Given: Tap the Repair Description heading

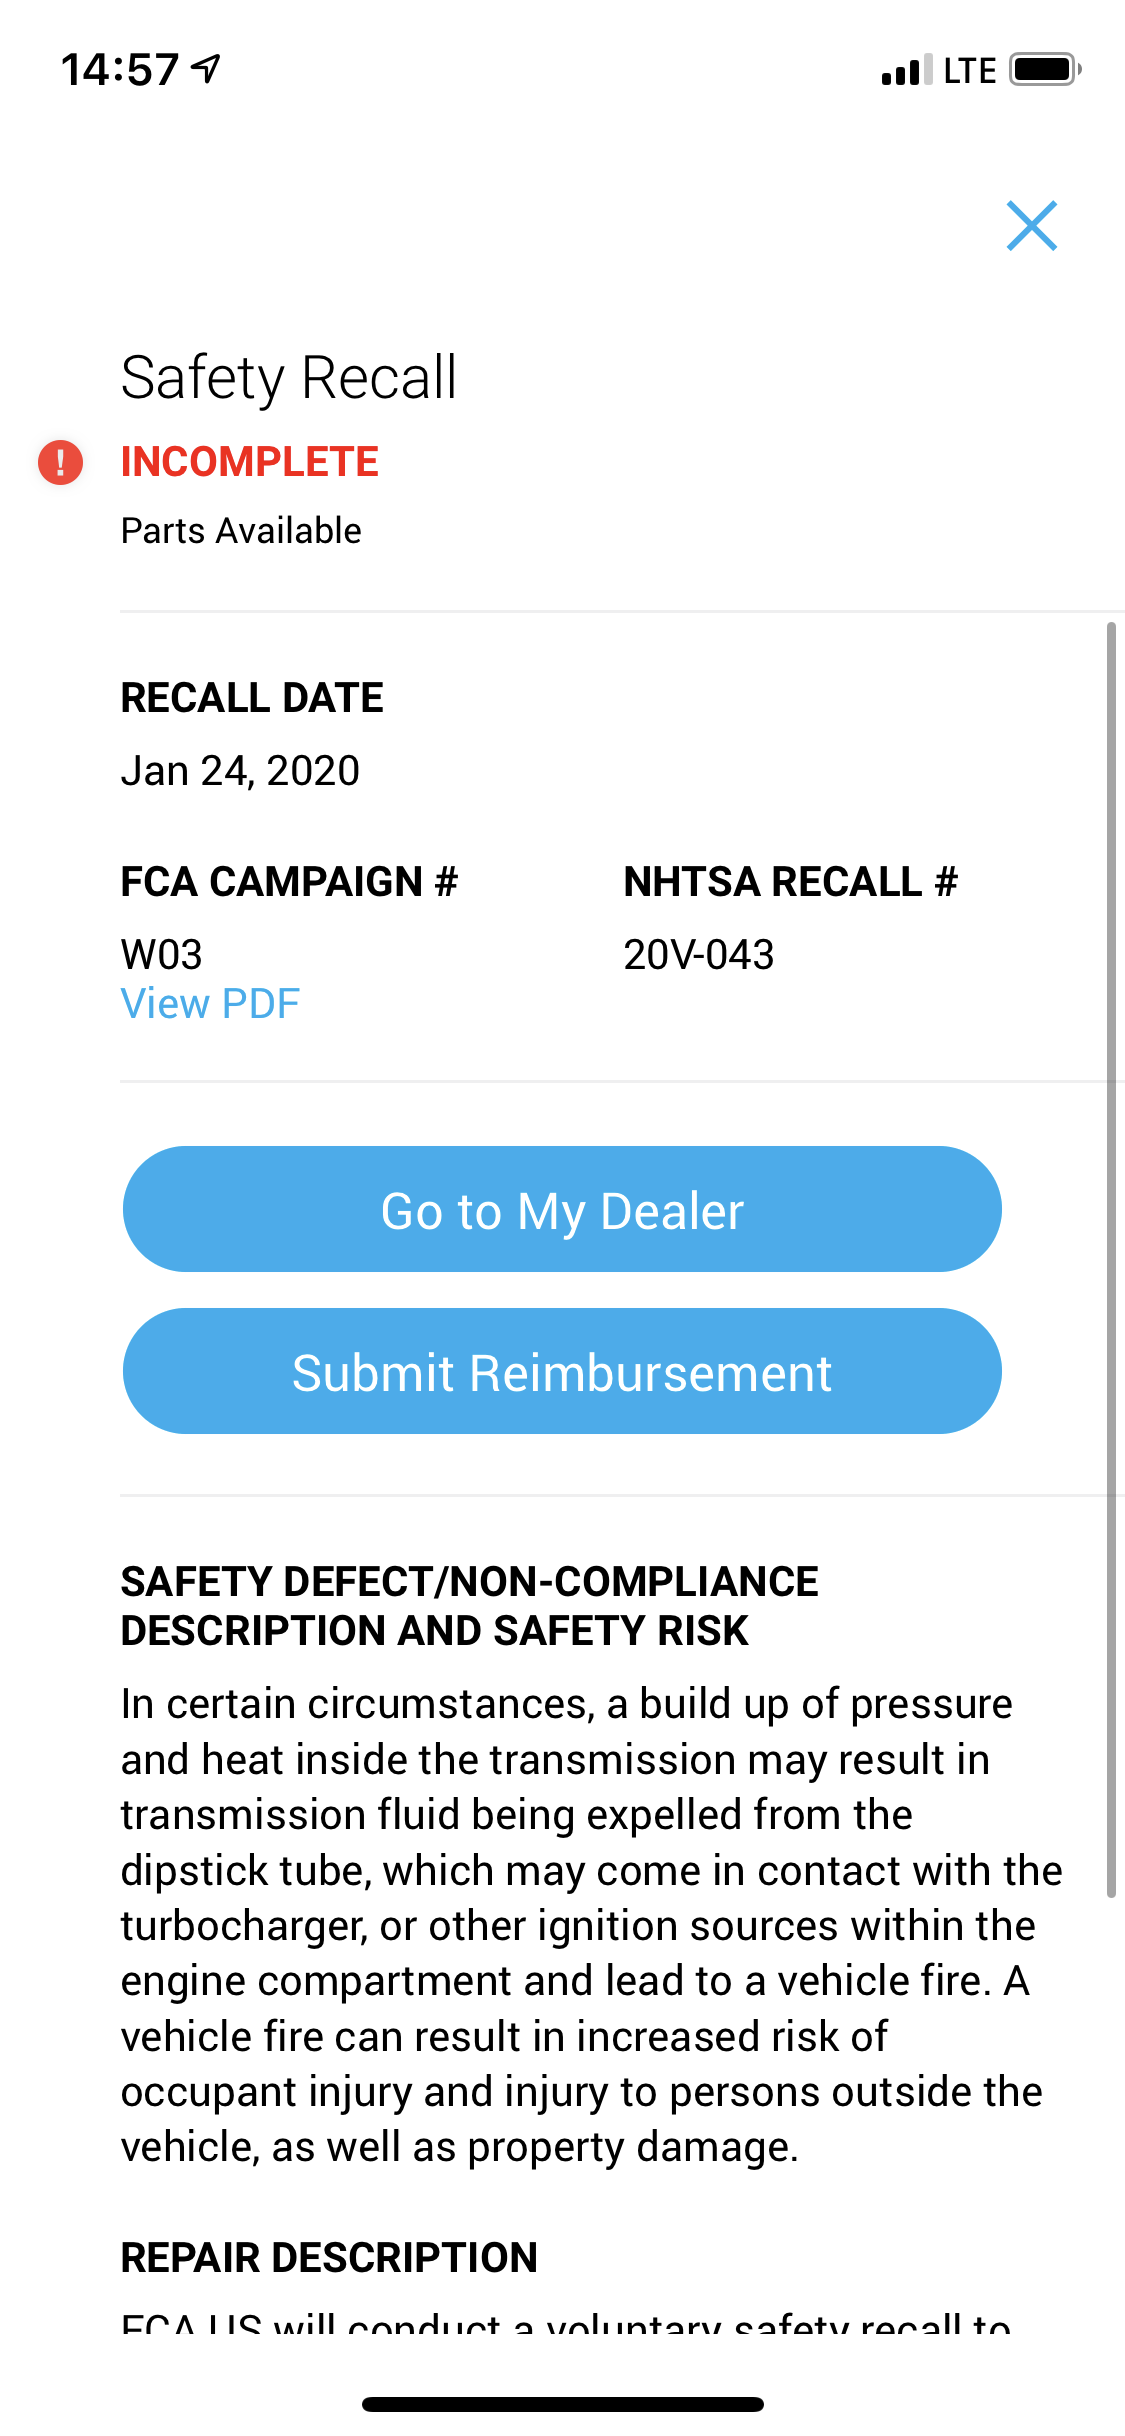Looking at the screenshot, I should point(329,2258).
